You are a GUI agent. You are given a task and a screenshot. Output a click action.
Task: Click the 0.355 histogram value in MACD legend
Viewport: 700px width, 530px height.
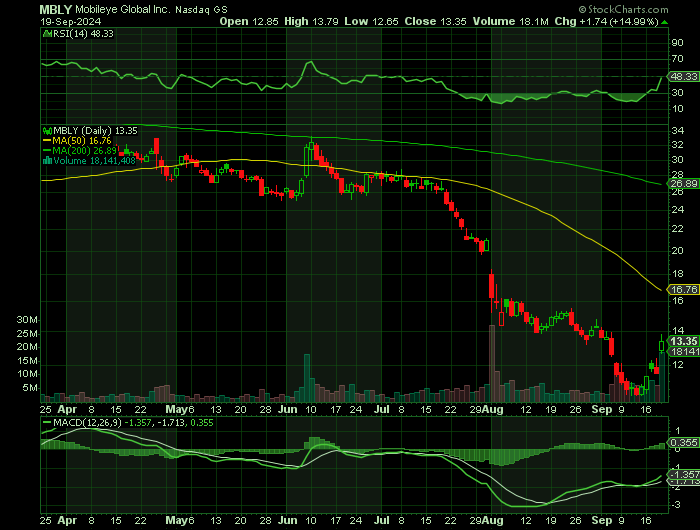[202, 422]
